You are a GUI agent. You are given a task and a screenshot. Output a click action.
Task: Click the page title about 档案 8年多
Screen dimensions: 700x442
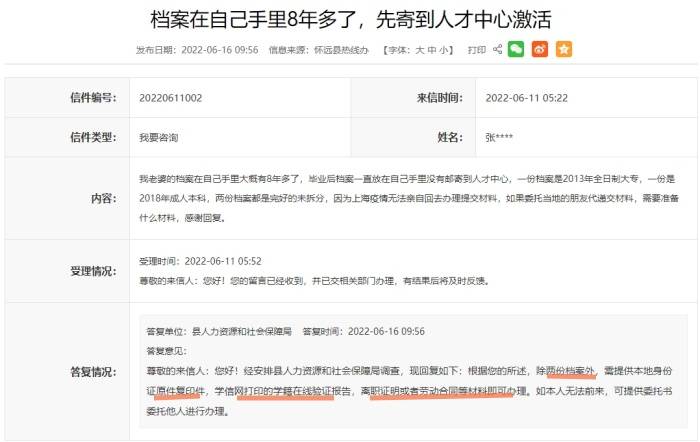pyautogui.click(x=351, y=20)
